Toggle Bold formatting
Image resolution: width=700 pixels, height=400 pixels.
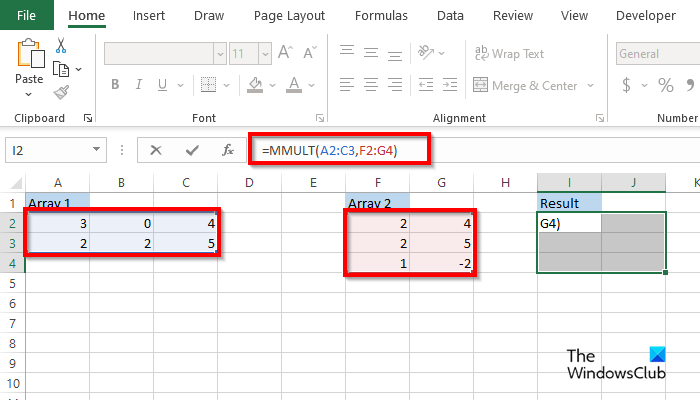point(115,85)
